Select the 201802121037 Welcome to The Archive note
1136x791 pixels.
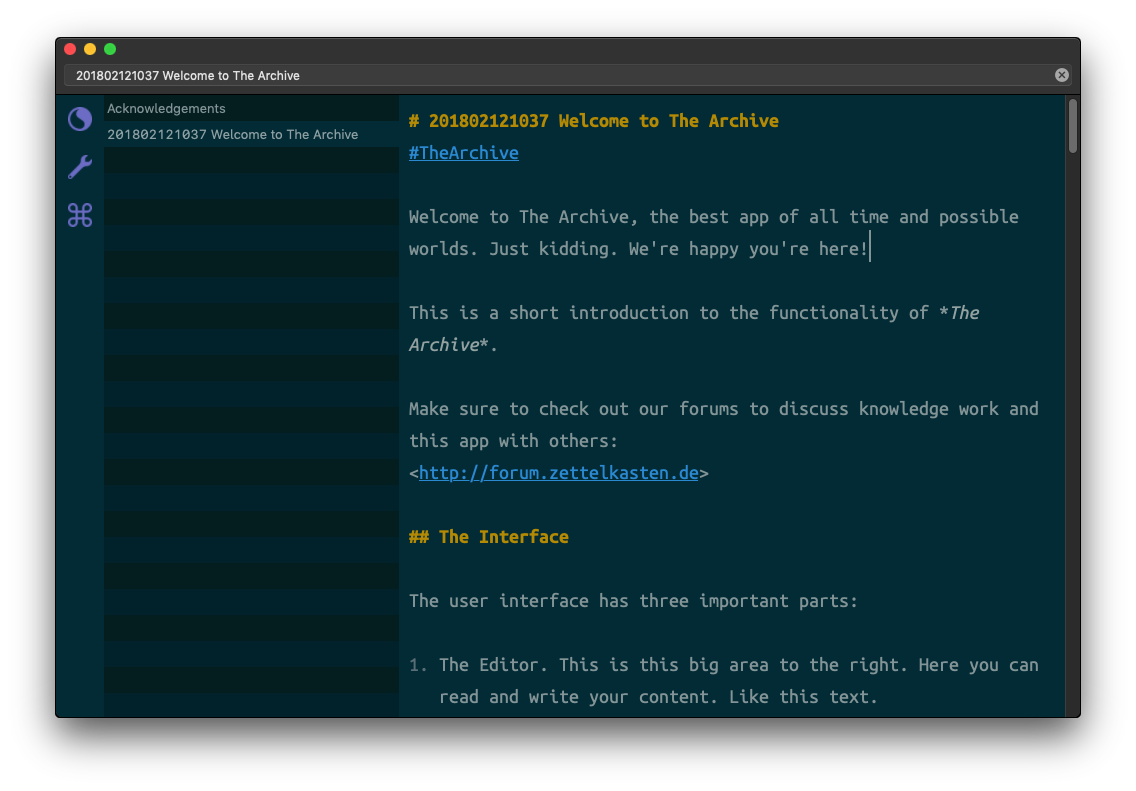pos(251,135)
